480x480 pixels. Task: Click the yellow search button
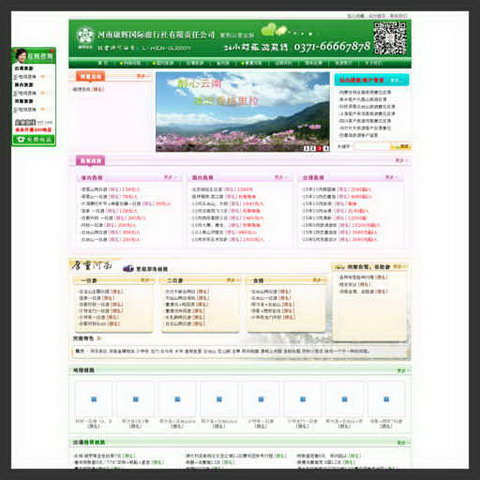click(401, 146)
